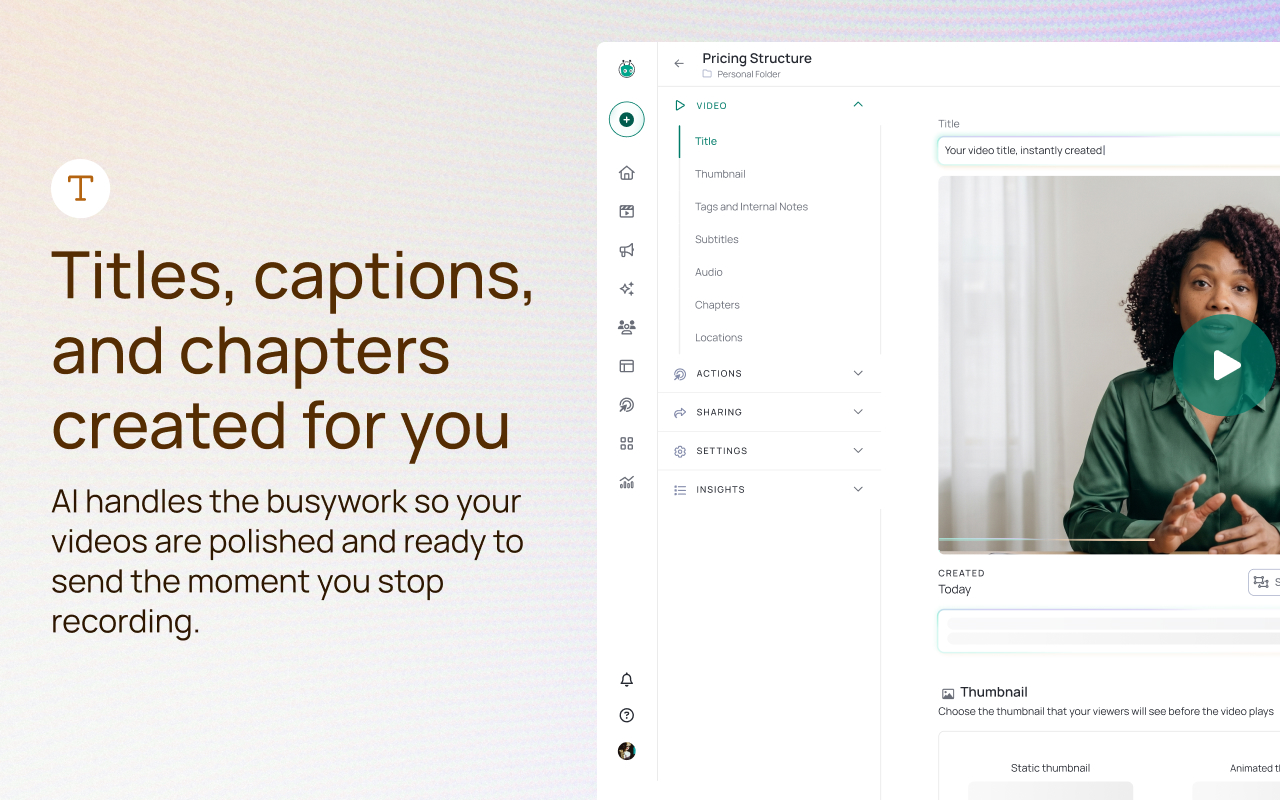Collapse the VIDEO section chevron
The width and height of the screenshot is (1280, 800).
(858, 104)
